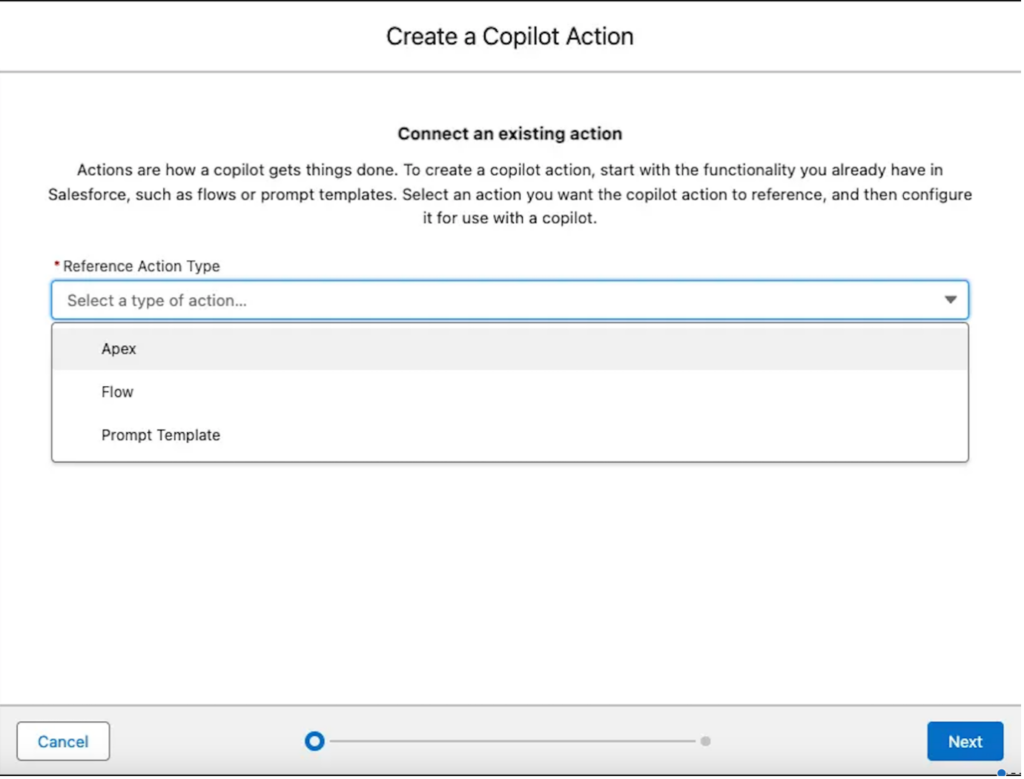Click the second step progress dot
Viewport: 1024px width, 779px height.
tap(705, 741)
